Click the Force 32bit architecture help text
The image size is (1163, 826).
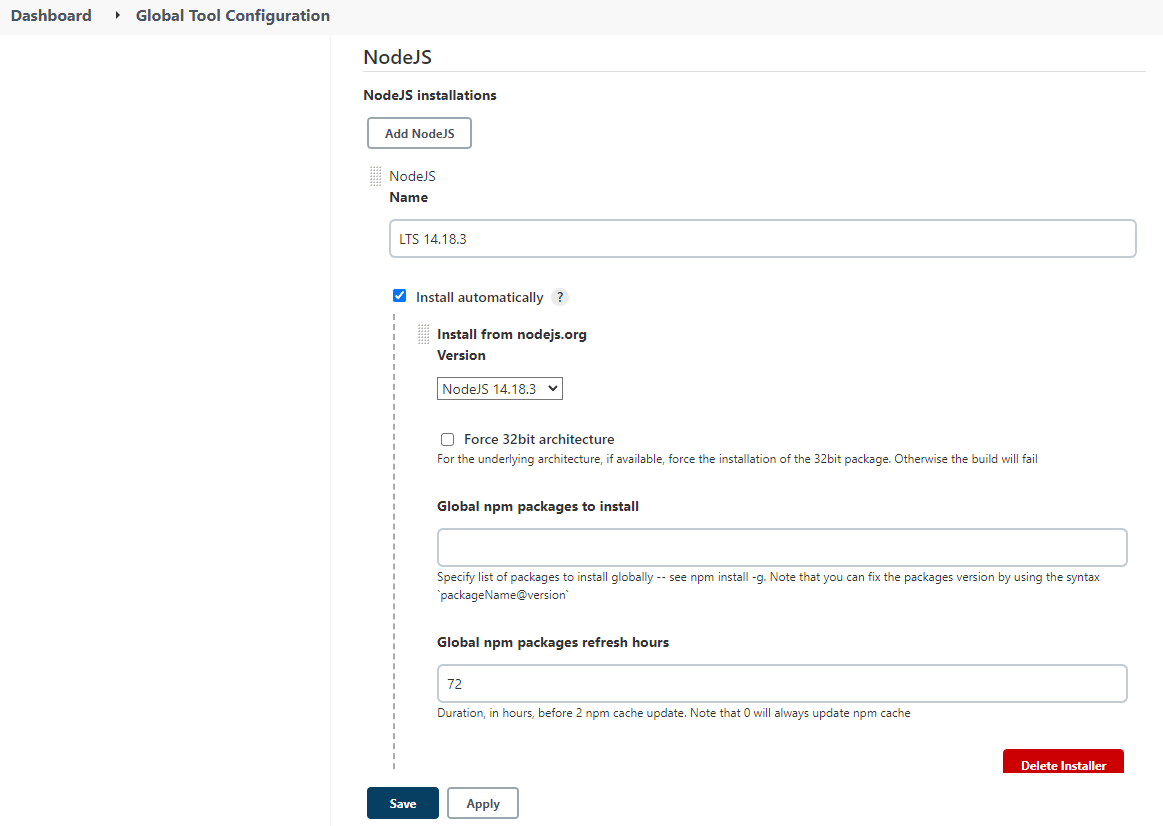point(737,459)
